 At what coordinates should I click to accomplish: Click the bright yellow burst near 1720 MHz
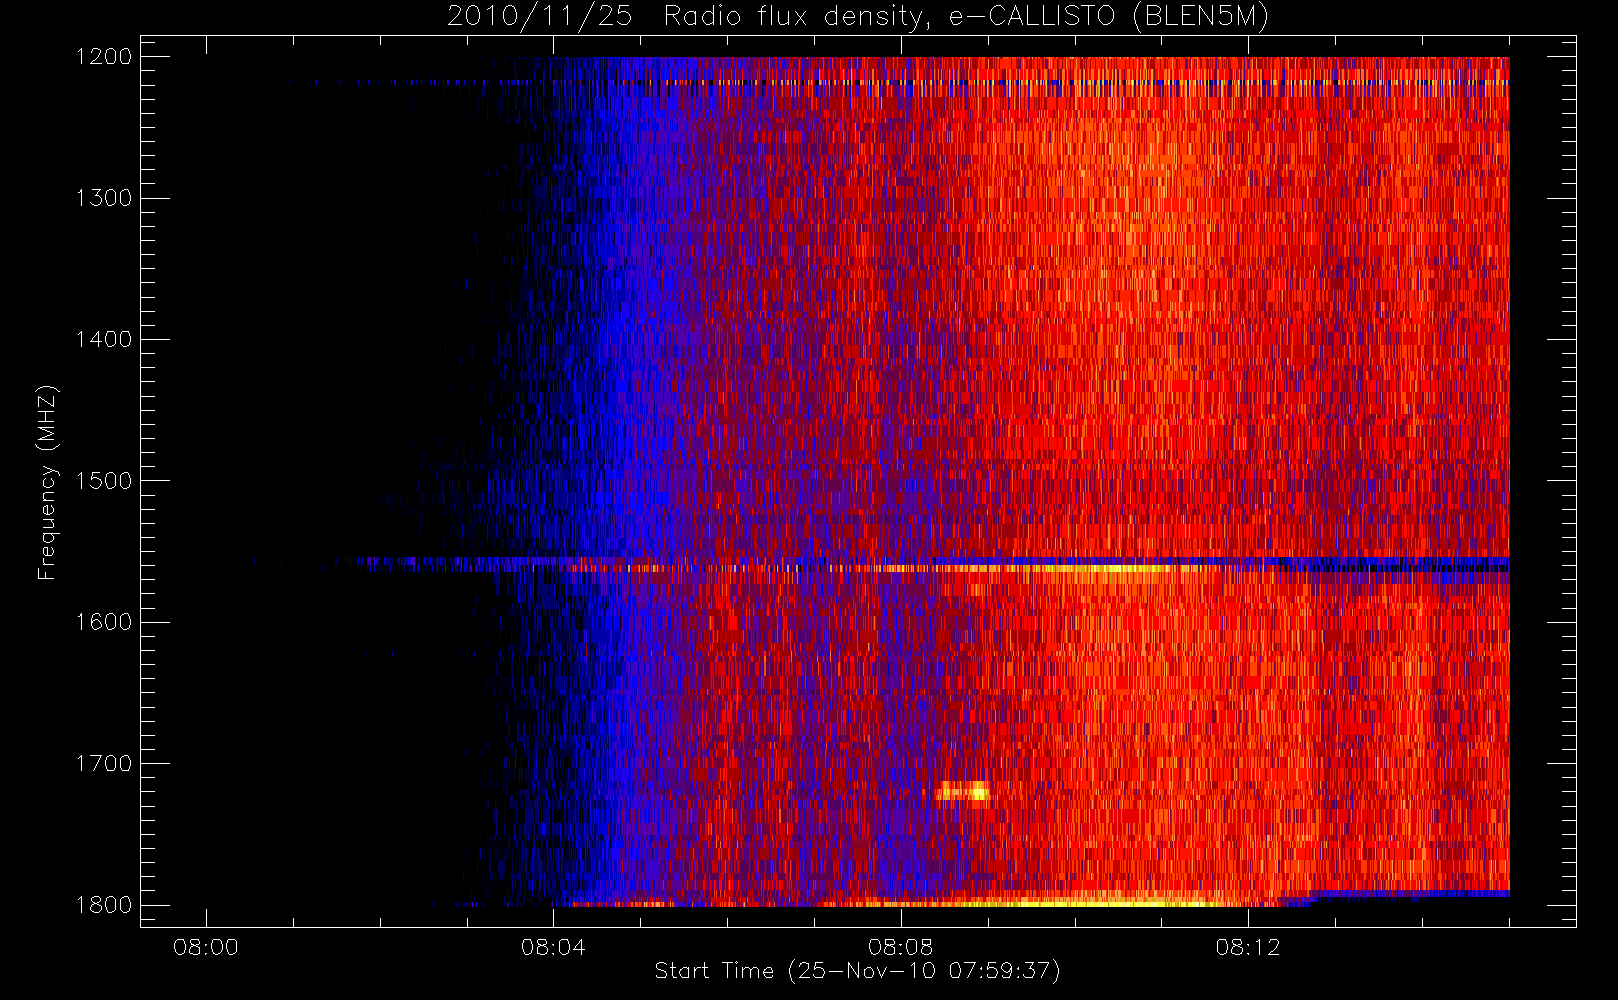coord(962,791)
